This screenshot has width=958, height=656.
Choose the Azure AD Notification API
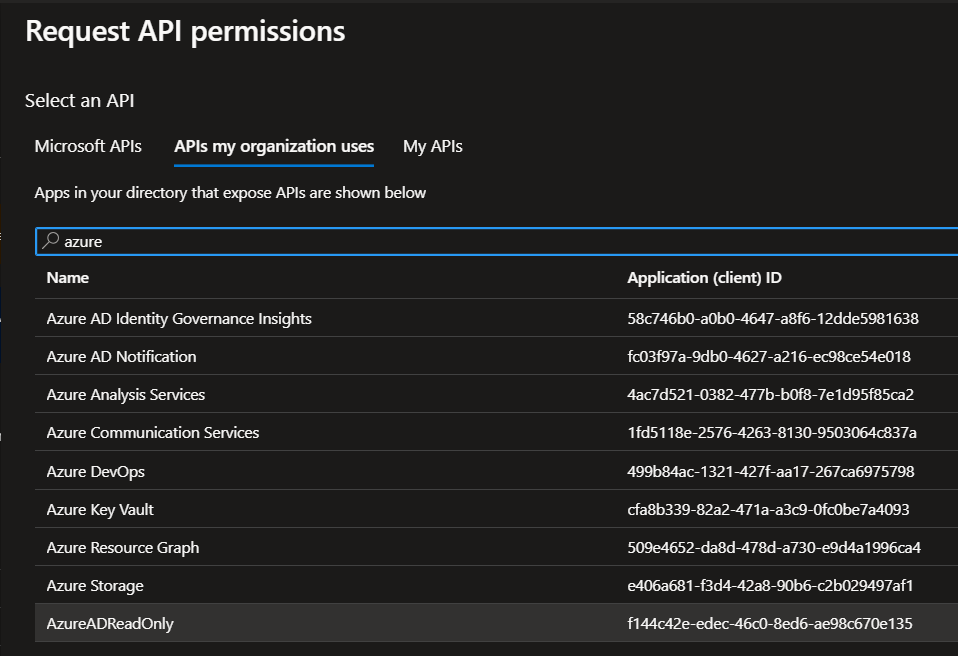point(122,357)
